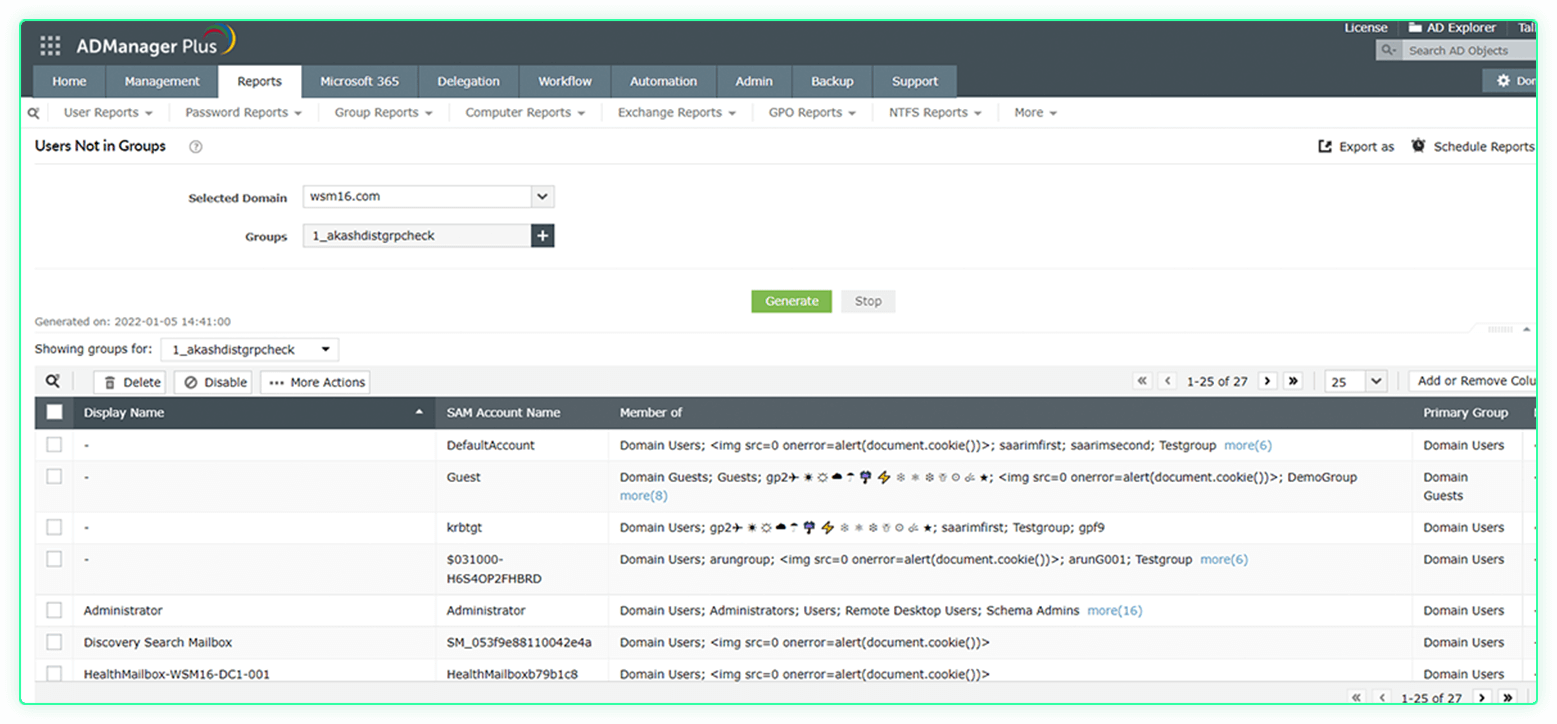Add a group with the plus button
This screenshot has width=1557, height=724.
[543, 236]
